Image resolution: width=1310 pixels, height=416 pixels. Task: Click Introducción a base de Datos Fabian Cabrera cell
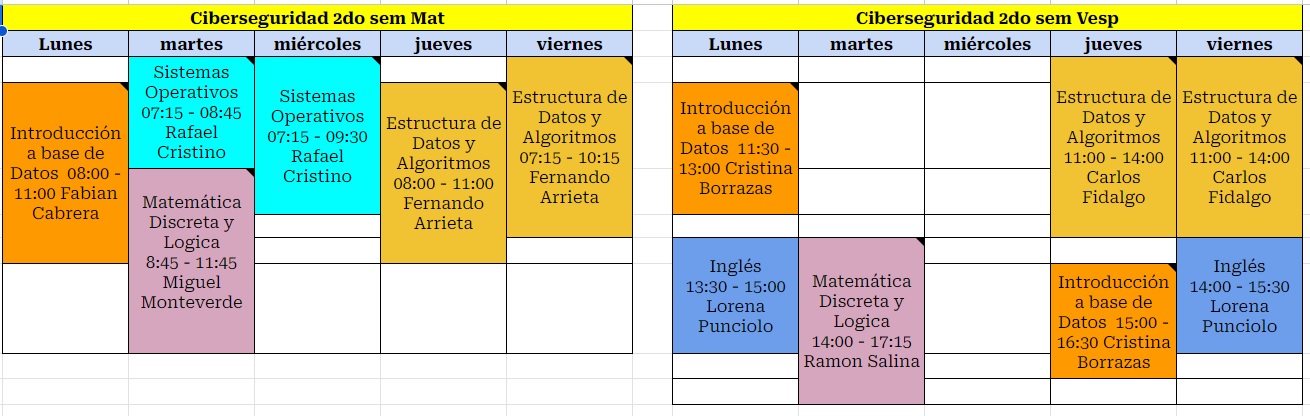pyautogui.click(x=65, y=173)
